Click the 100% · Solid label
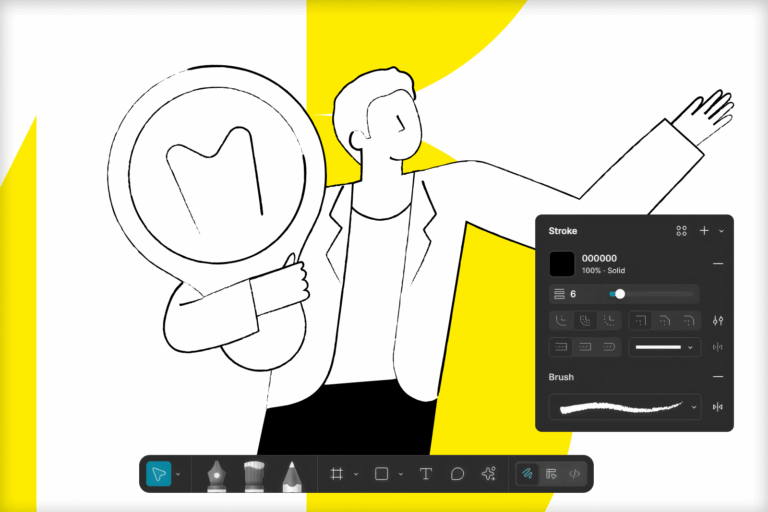Screen dimensions: 768x512 click(x=603, y=270)
